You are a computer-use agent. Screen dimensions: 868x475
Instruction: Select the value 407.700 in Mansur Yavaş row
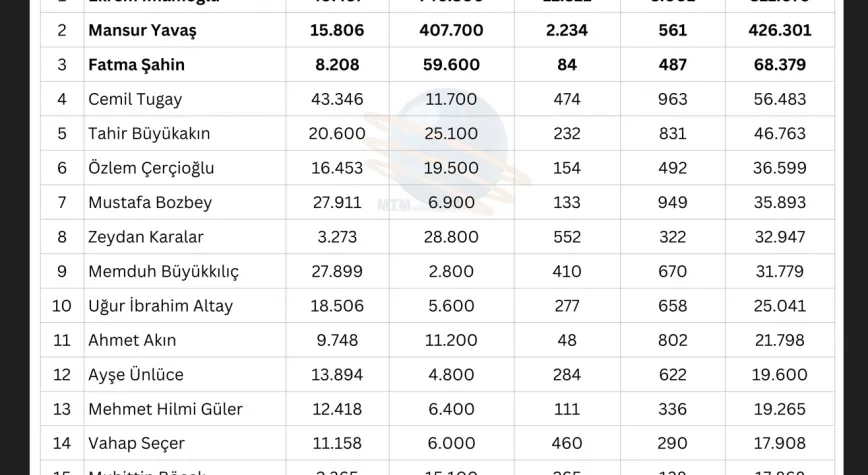(451, 30)
